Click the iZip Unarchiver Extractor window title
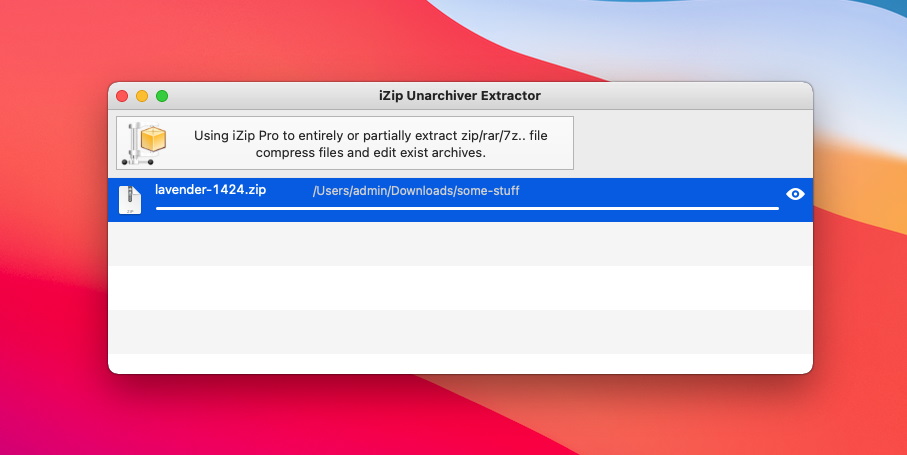Screen dimensions: 907x455 460,96
